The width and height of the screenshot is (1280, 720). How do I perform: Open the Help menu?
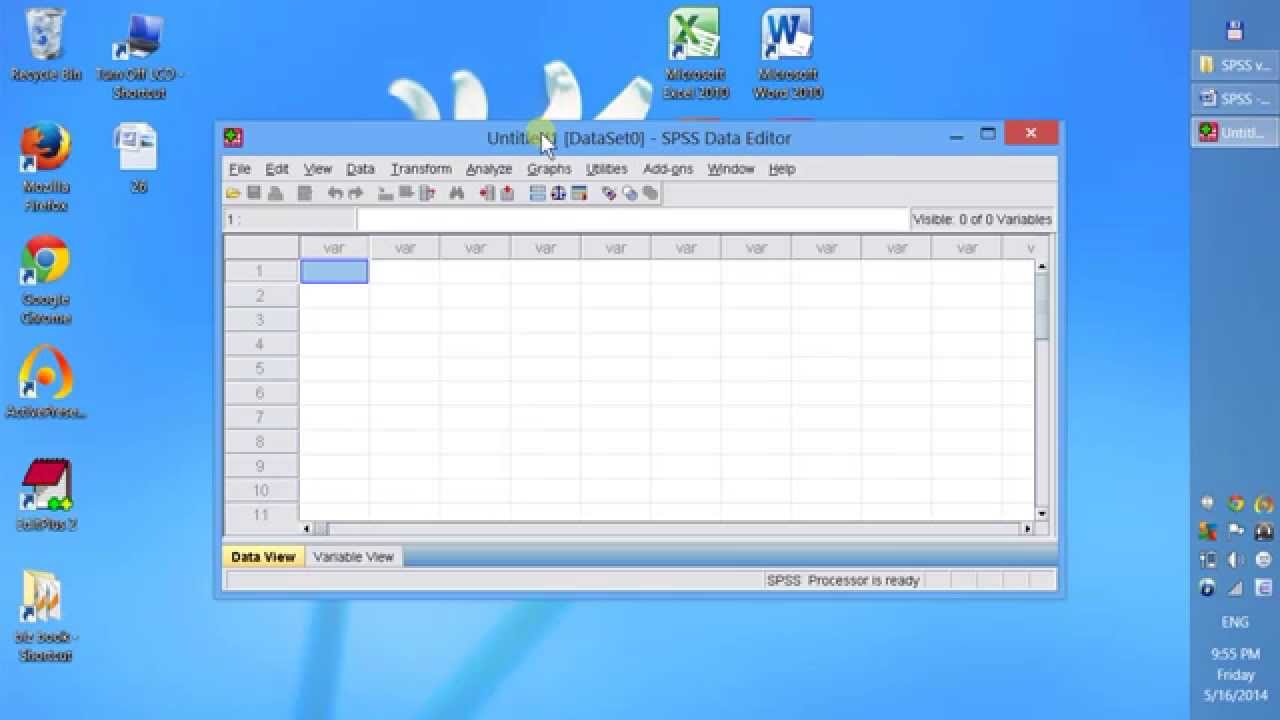coord(782,169)
